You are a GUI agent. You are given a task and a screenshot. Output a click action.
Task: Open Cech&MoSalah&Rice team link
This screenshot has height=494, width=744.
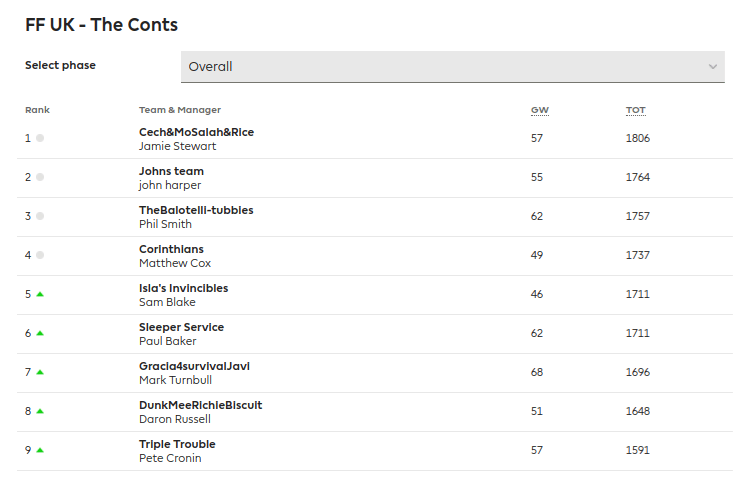tap(196, 132)
